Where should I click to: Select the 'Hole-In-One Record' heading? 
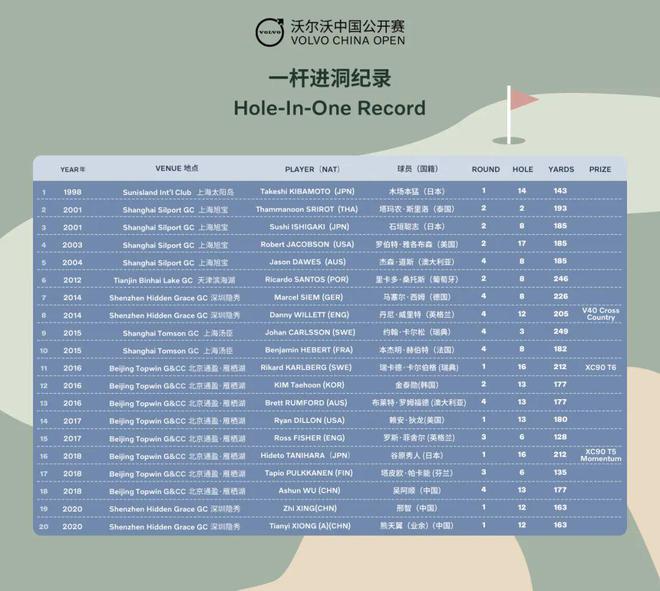click(330, 108)
